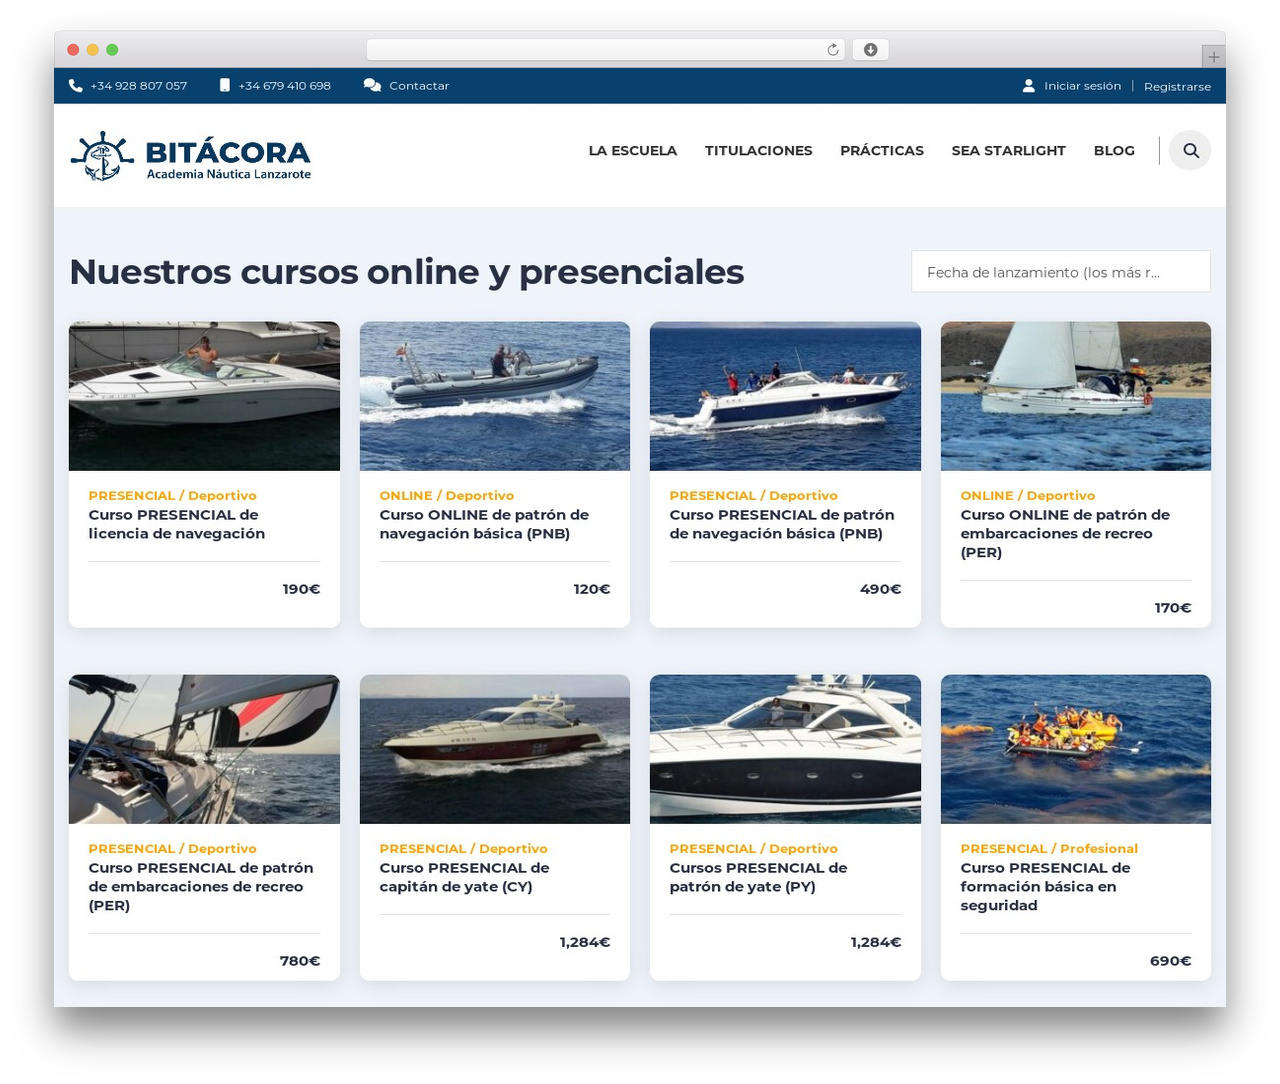Open licencia de navegación course thumbnail
The width and height of the screenshot is (1280, 1084).
(x=204, y=396)
